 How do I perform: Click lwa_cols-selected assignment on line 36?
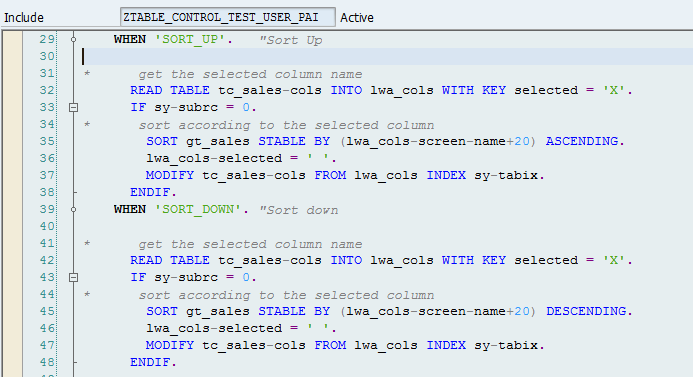(x=241, y=159)
